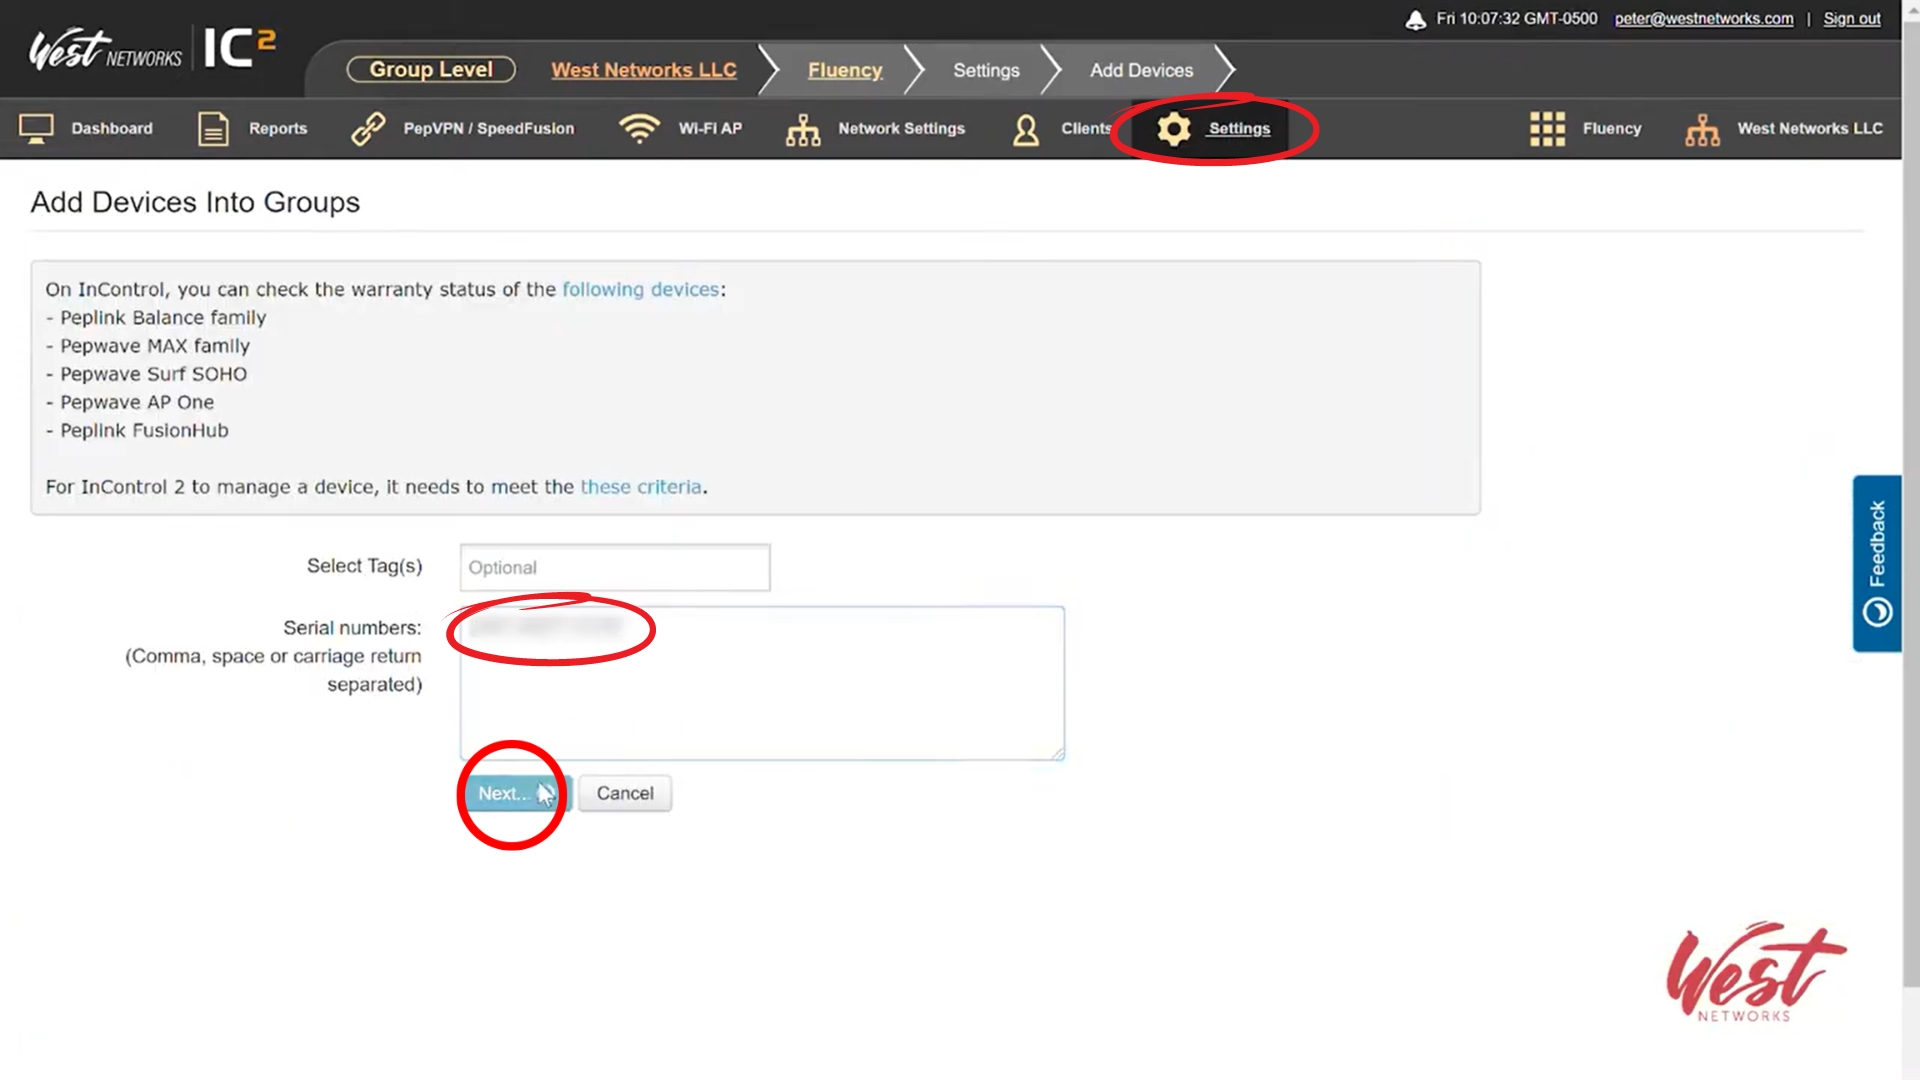
Task: Click the notification bell icon
Action: click(1416, 20)
